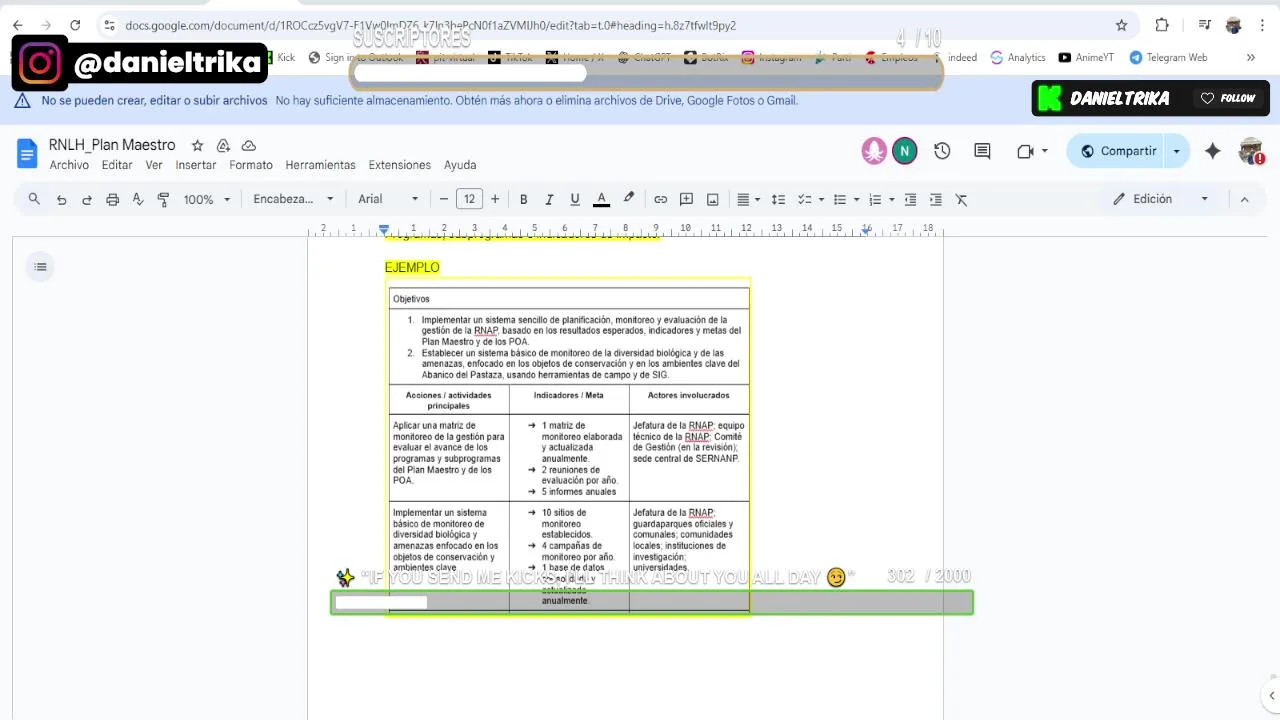Open the Insertar menu
This screenshot has width=1280, height=720.
[x=196, y=165]
